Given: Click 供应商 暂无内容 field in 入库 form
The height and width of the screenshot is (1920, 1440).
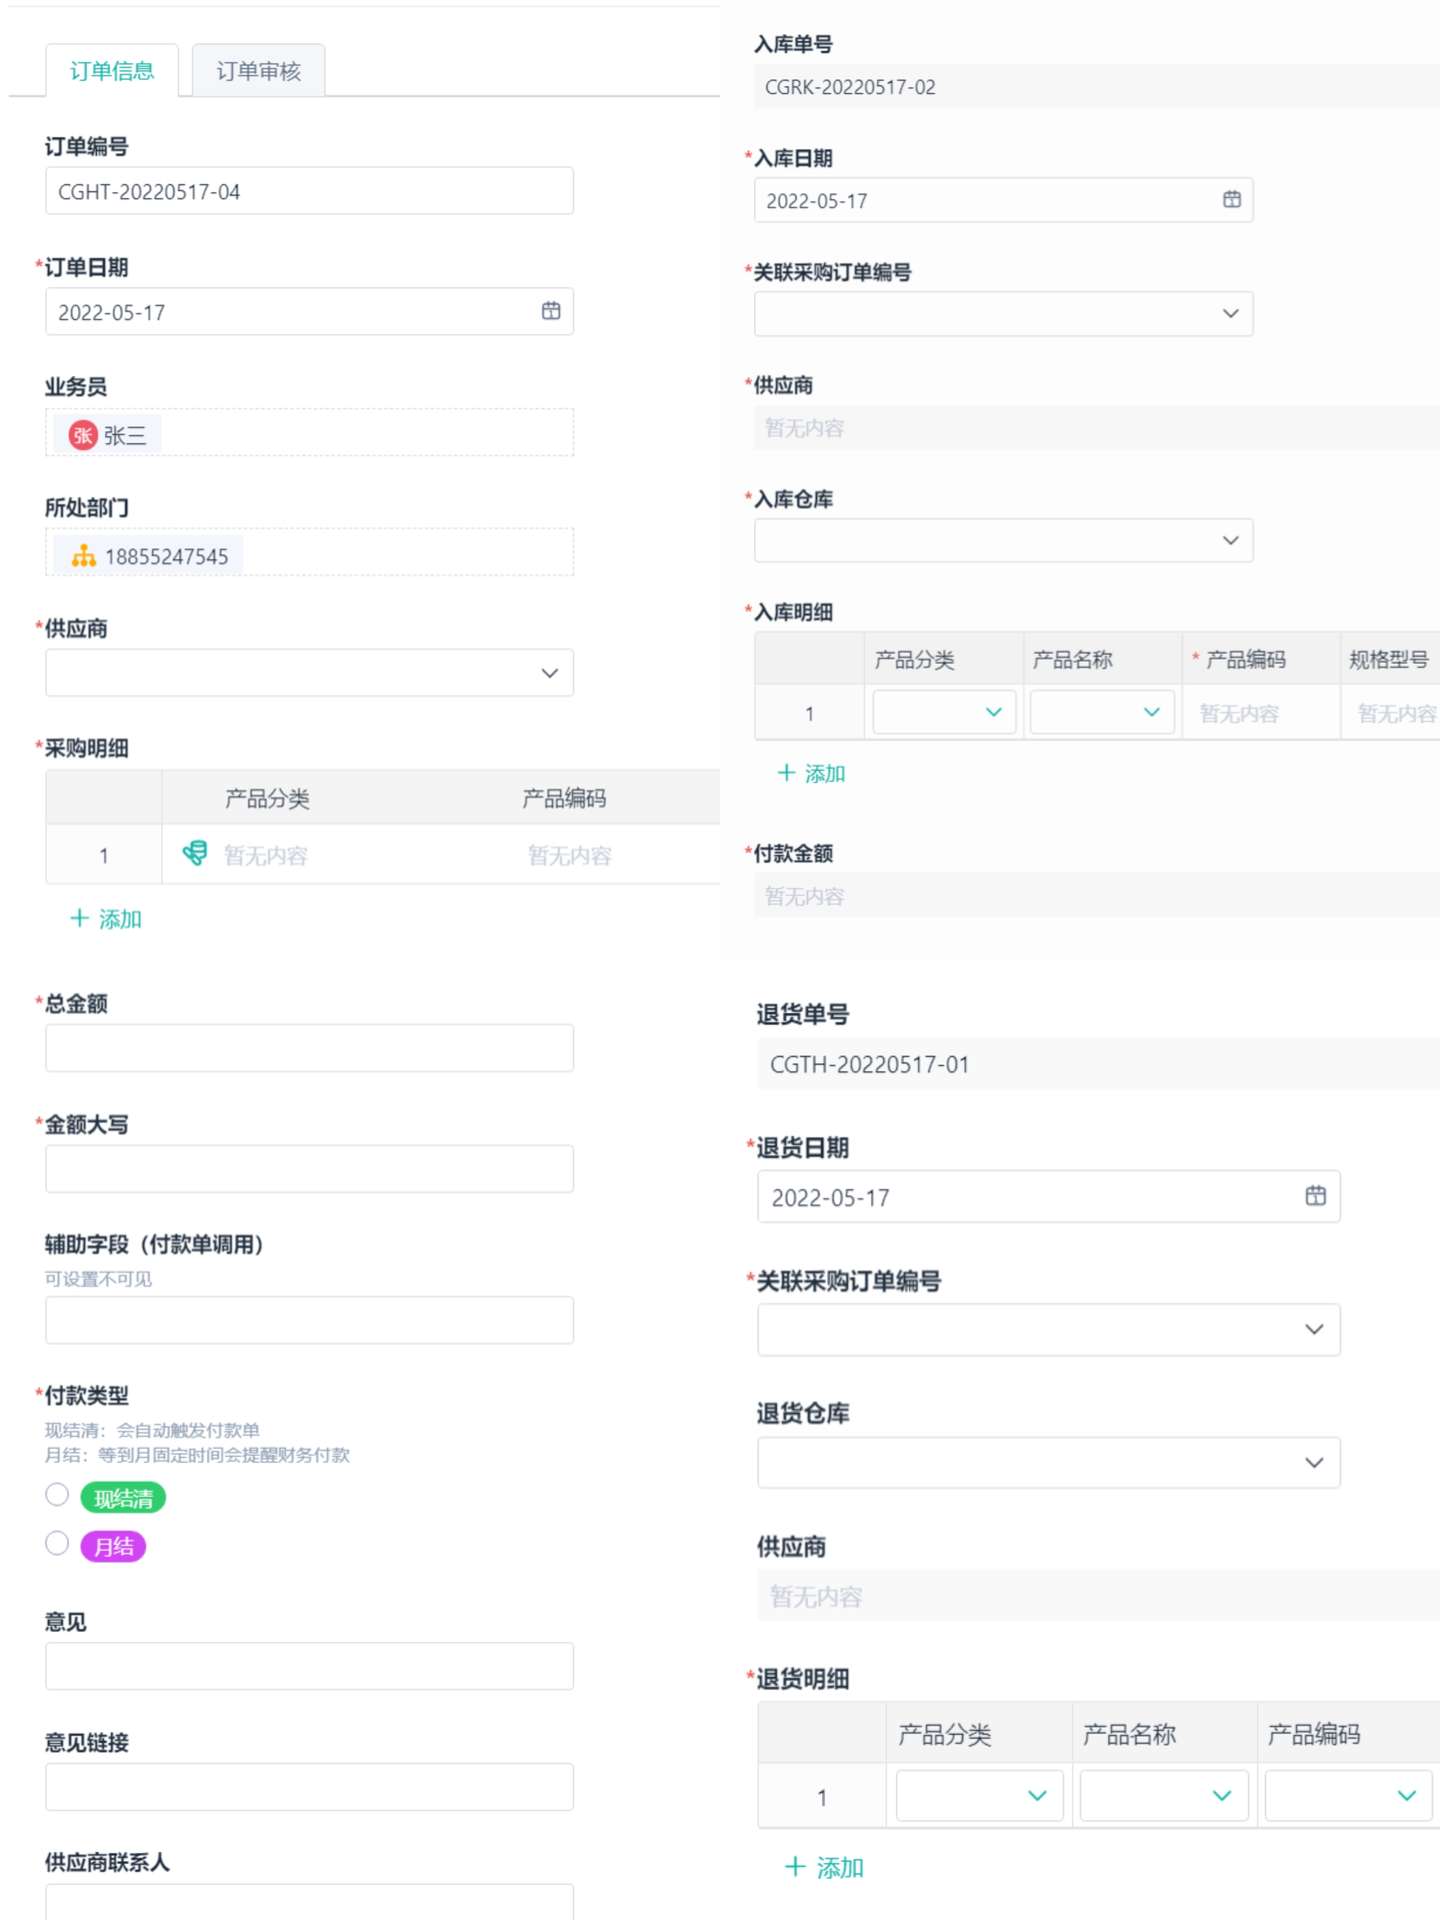Looking at the screenshot, I should [1097, 428].
